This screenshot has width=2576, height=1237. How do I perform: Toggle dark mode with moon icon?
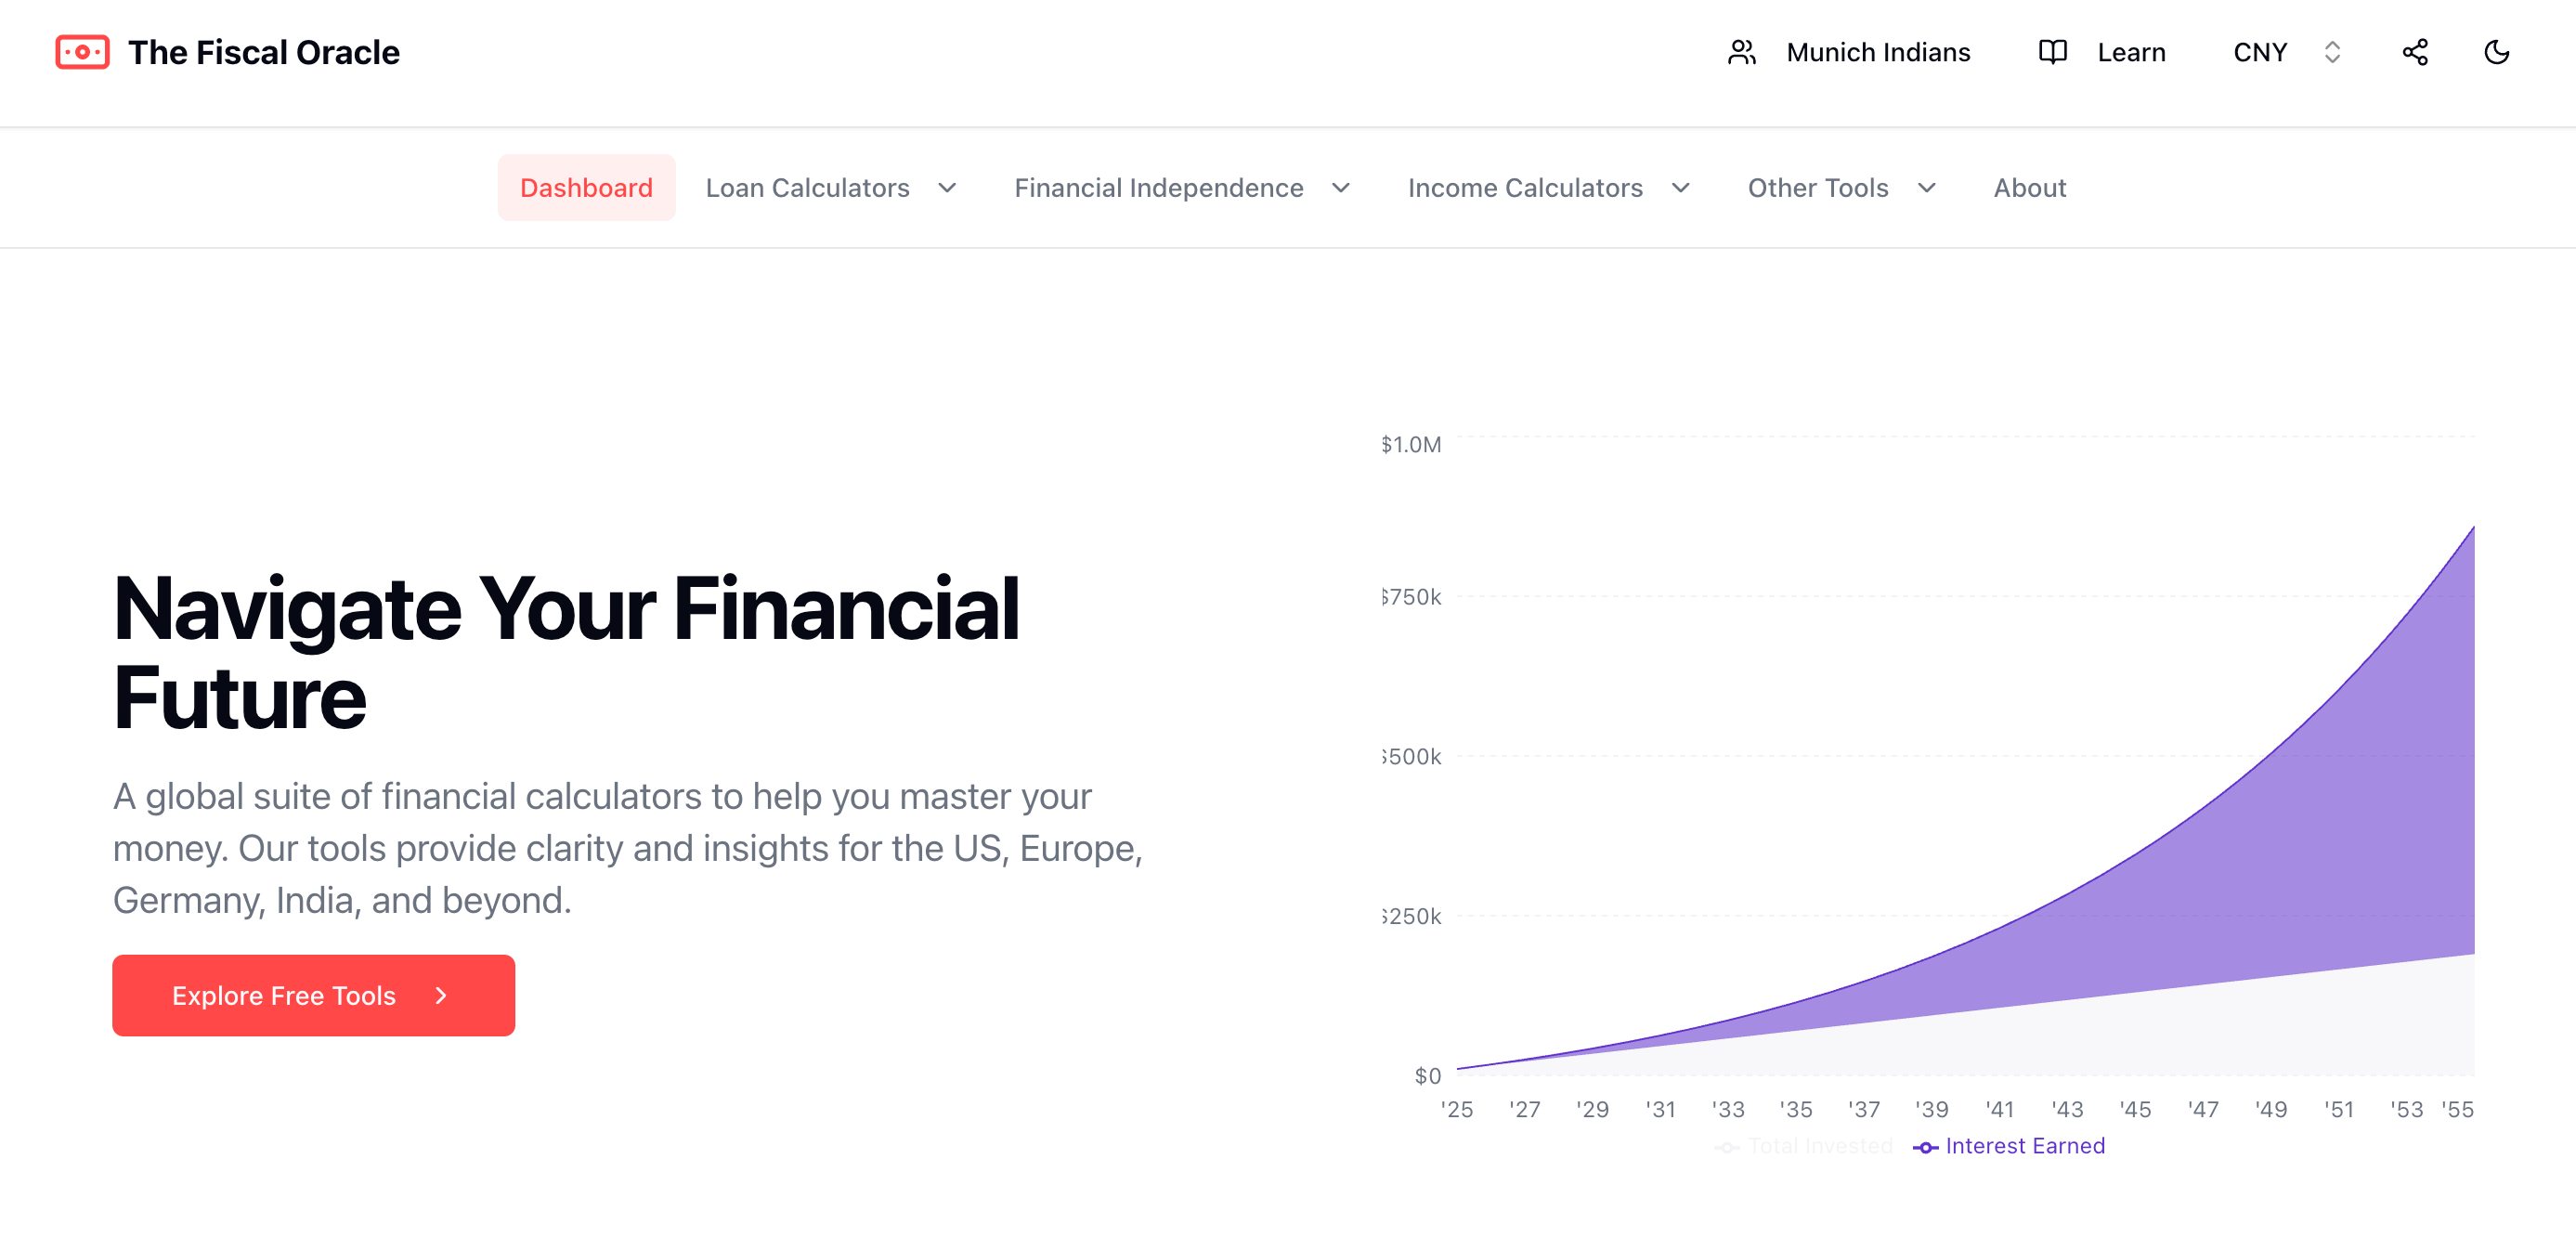[2496, 52]
